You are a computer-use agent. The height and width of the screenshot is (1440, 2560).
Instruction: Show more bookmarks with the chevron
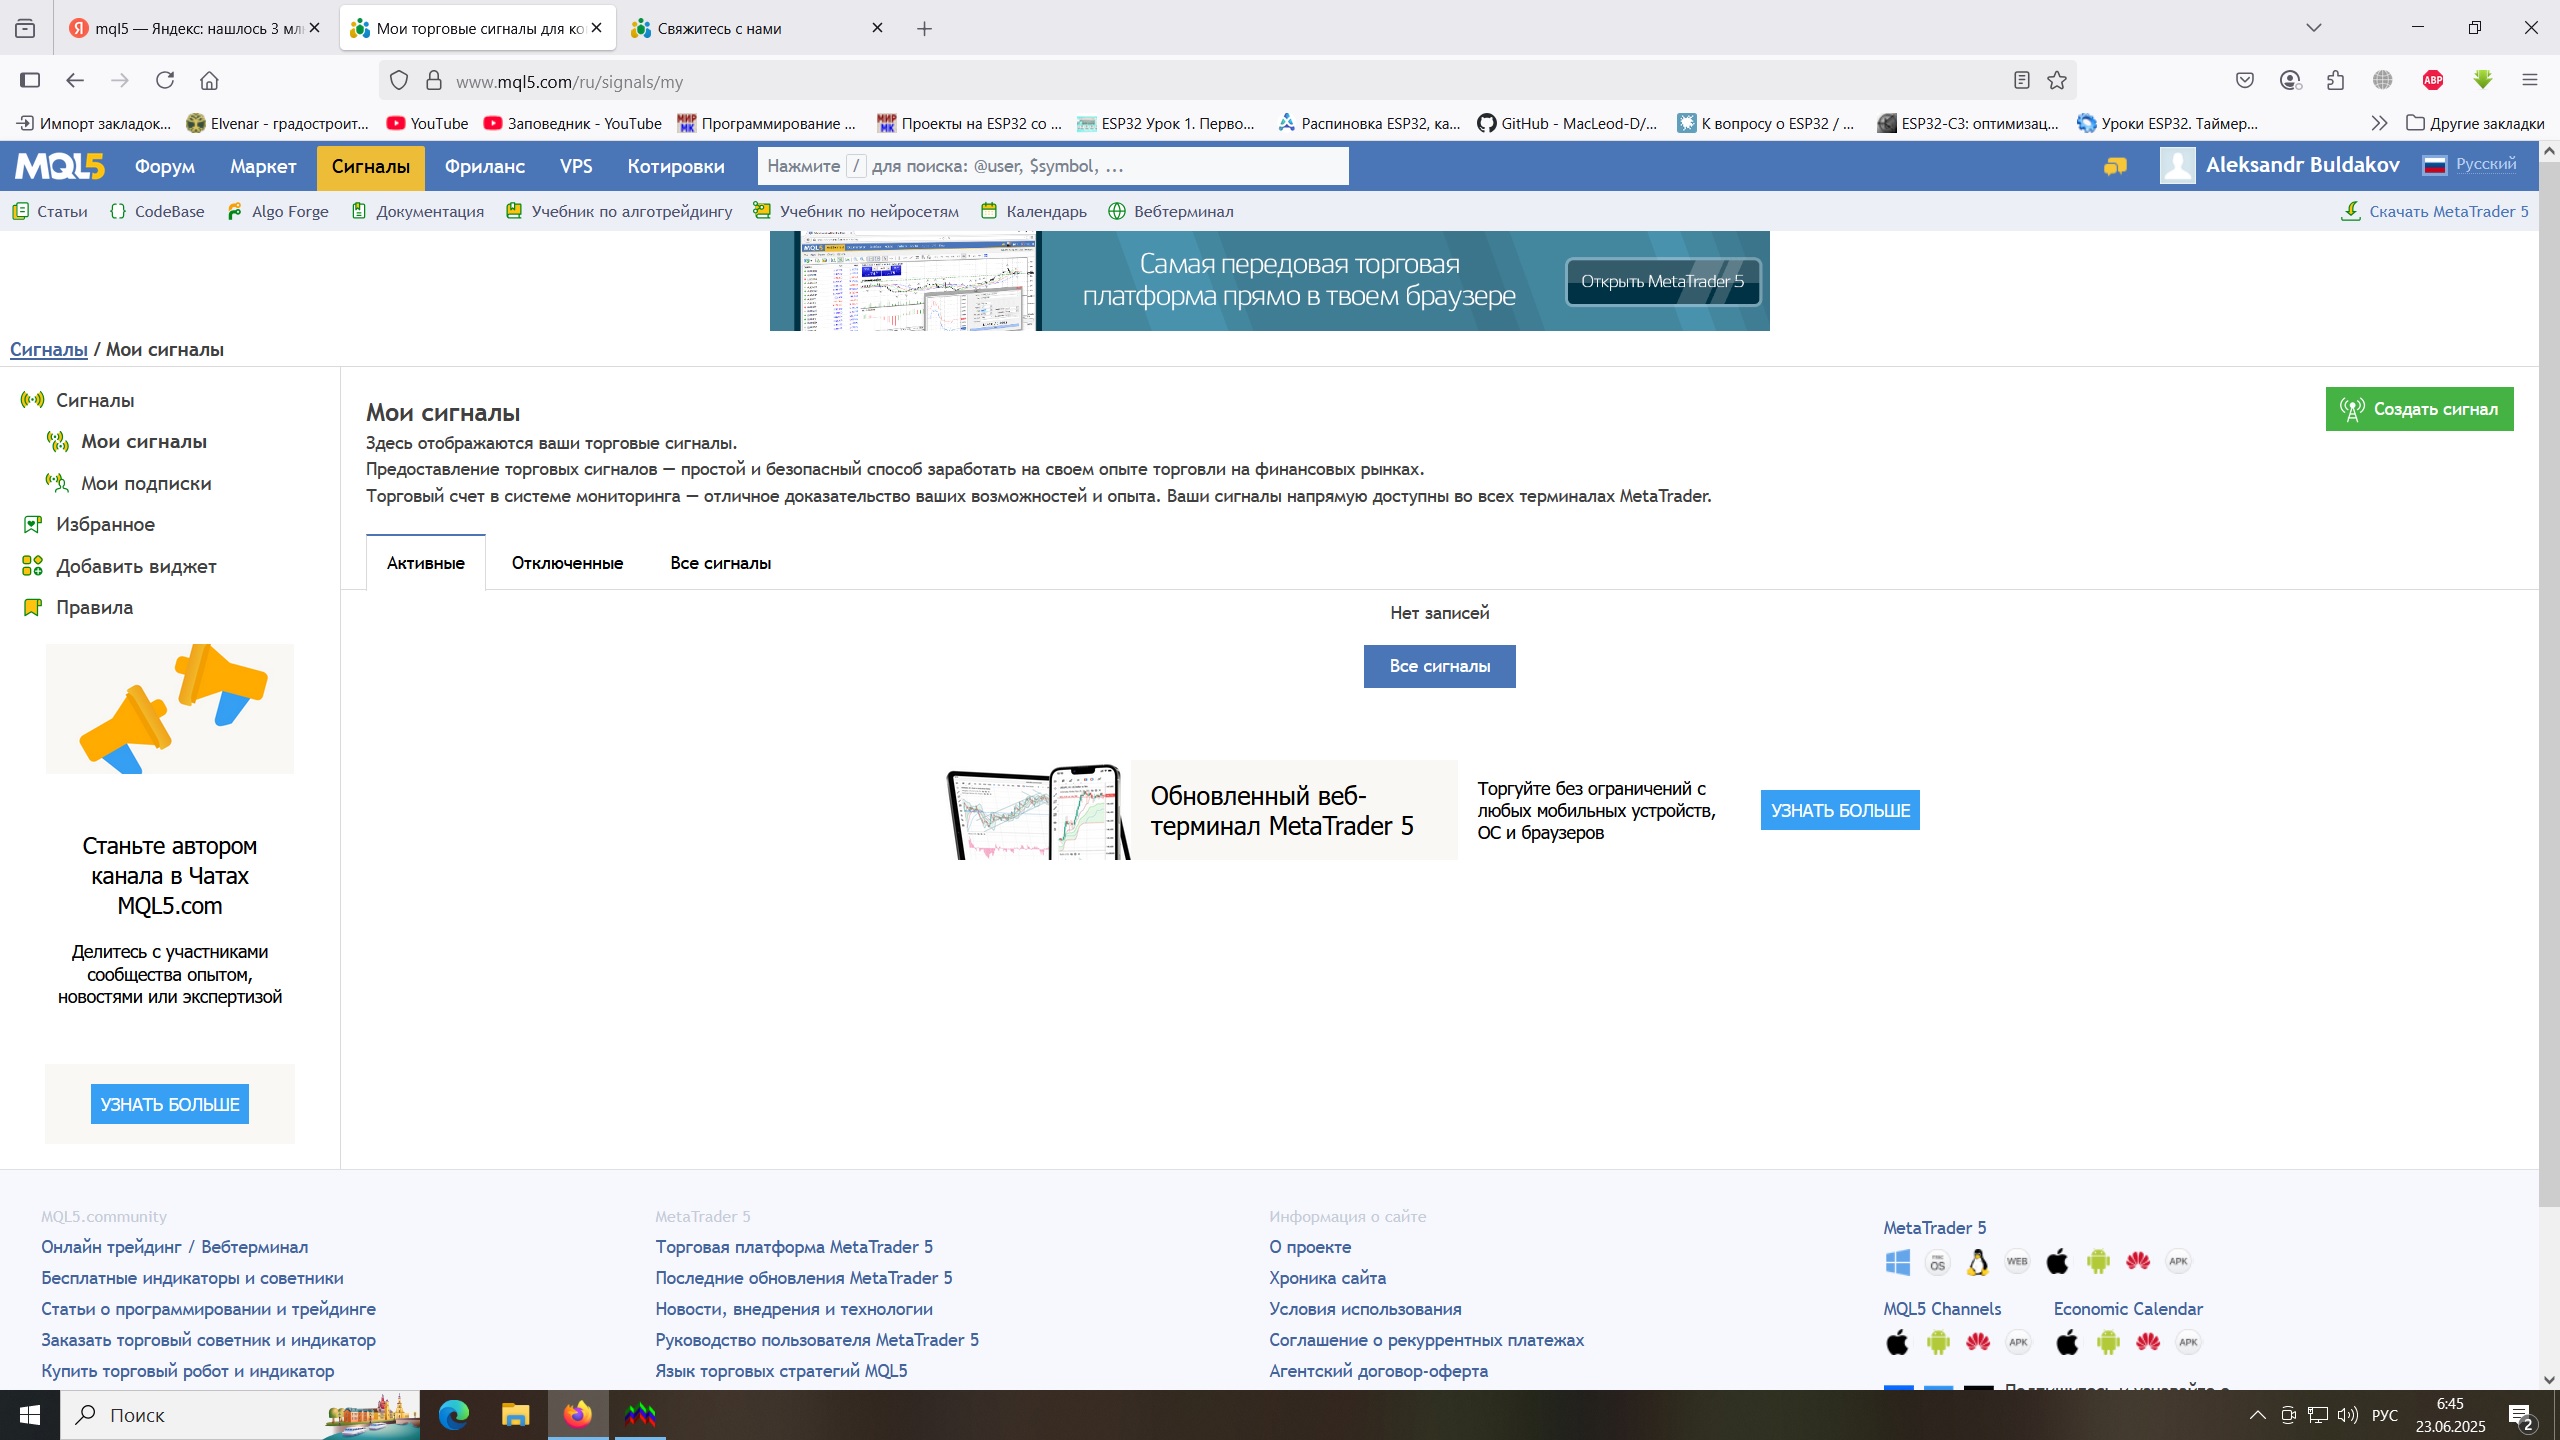2379,123
